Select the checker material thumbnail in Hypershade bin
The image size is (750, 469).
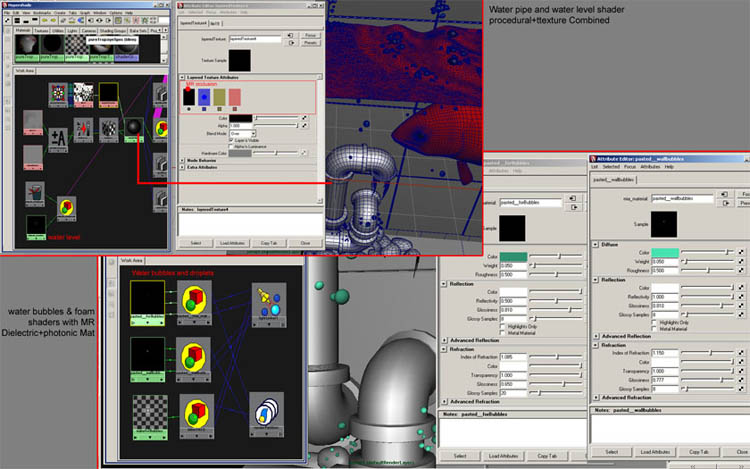pos(77,46)
